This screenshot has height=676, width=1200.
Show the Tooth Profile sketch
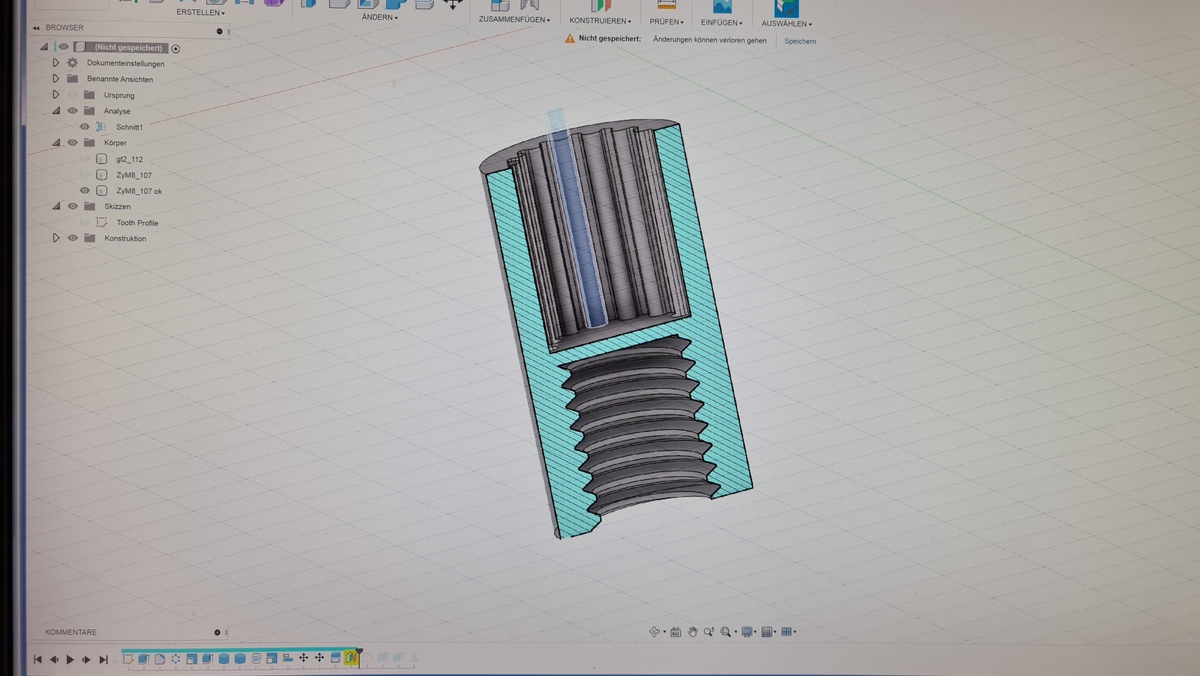pos(84,222)
